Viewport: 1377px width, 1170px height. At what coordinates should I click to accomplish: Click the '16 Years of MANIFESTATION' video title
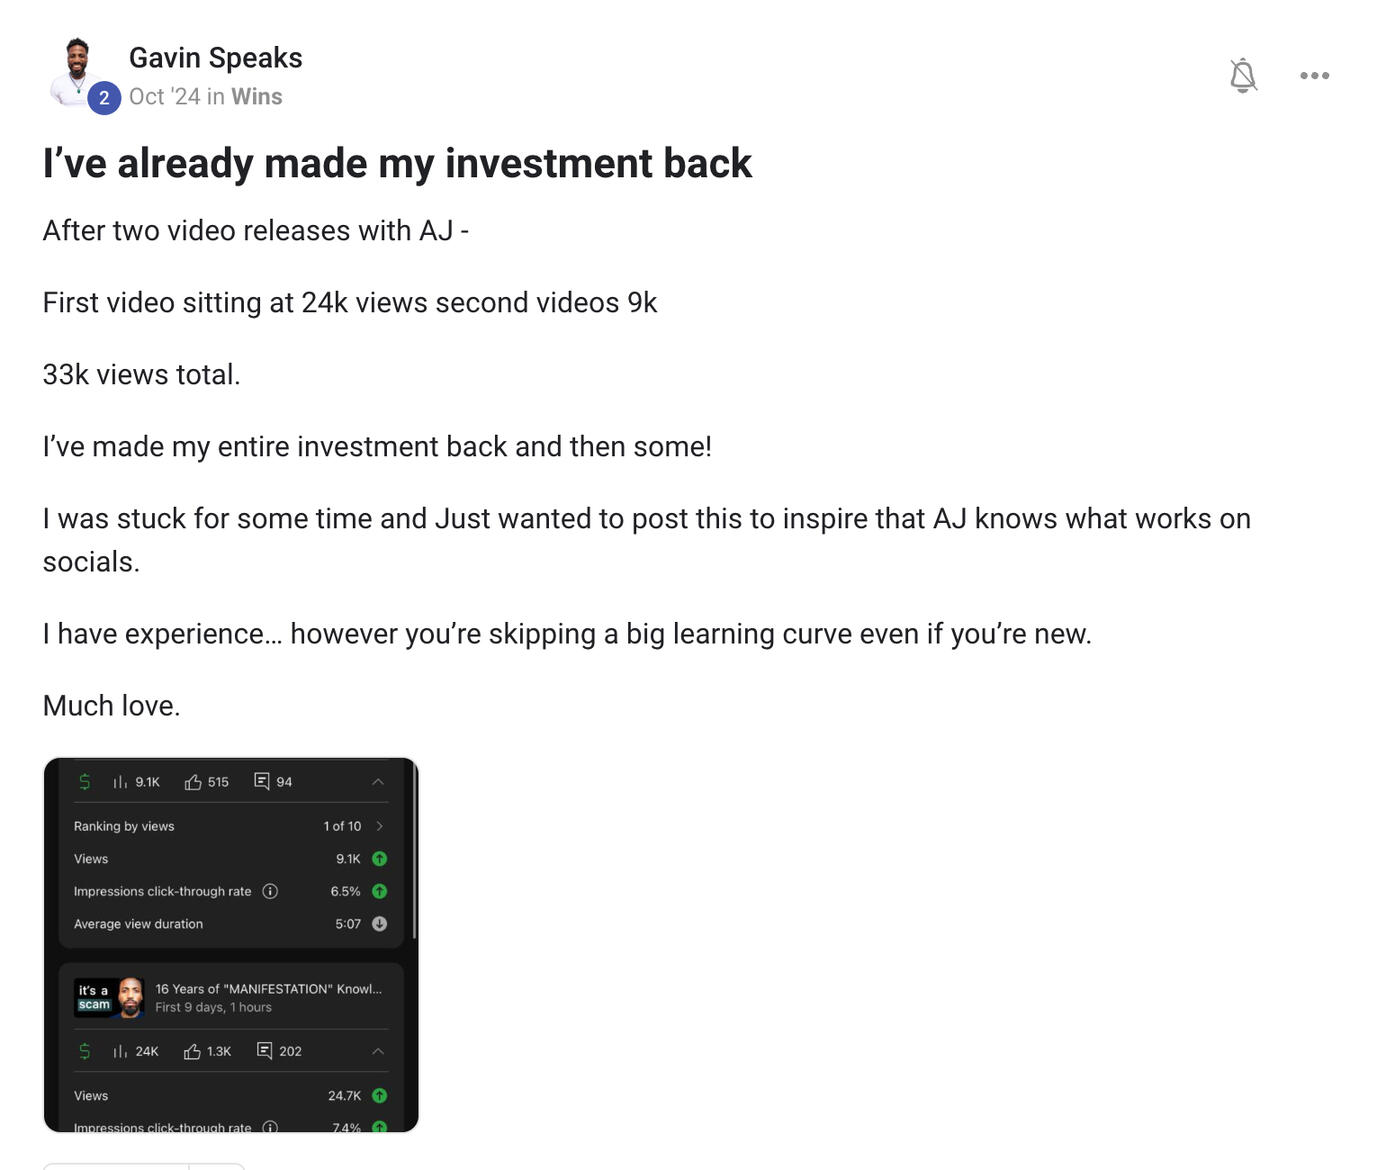click(268, 989)
